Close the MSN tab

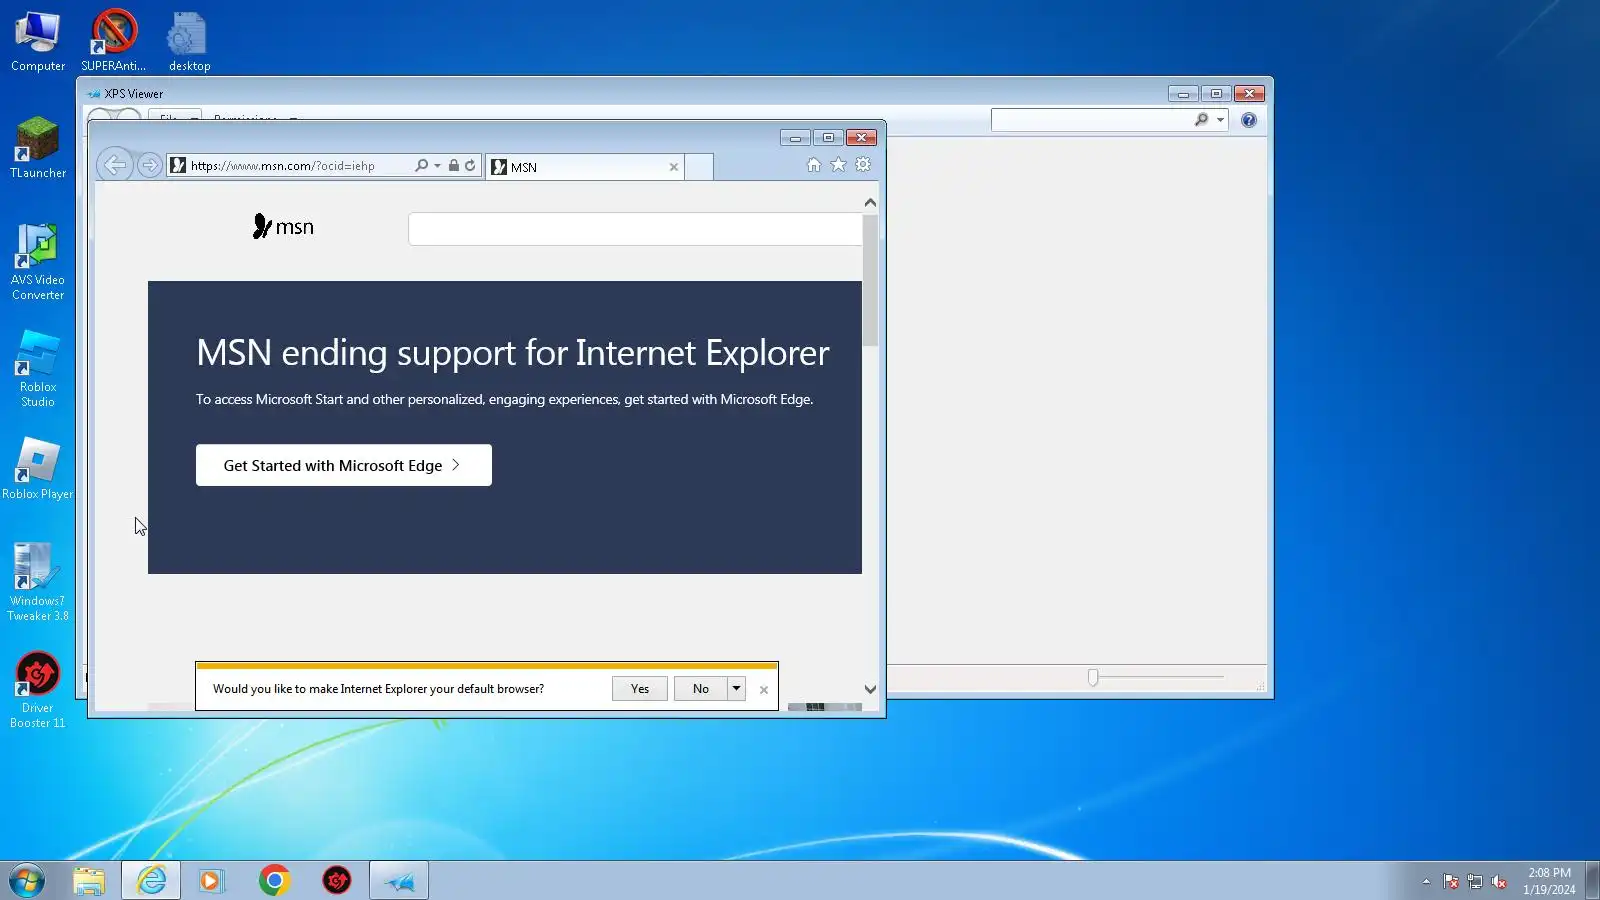pos(674,167)
